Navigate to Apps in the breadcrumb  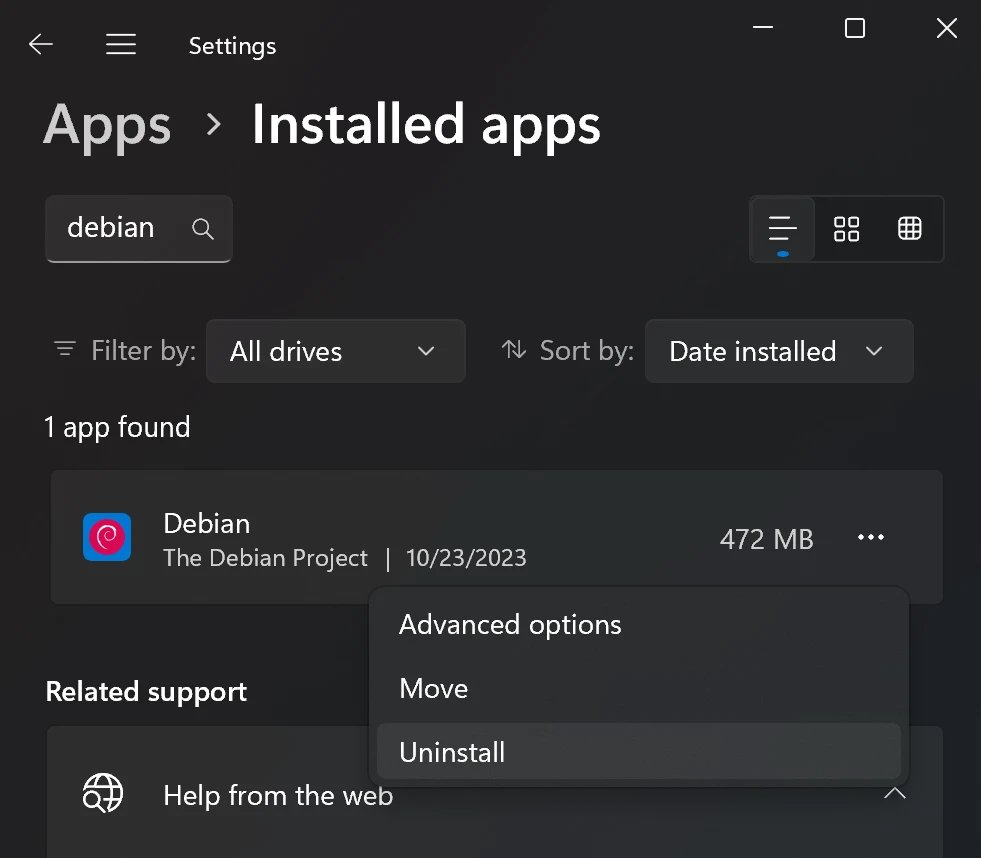pos(108,125)
